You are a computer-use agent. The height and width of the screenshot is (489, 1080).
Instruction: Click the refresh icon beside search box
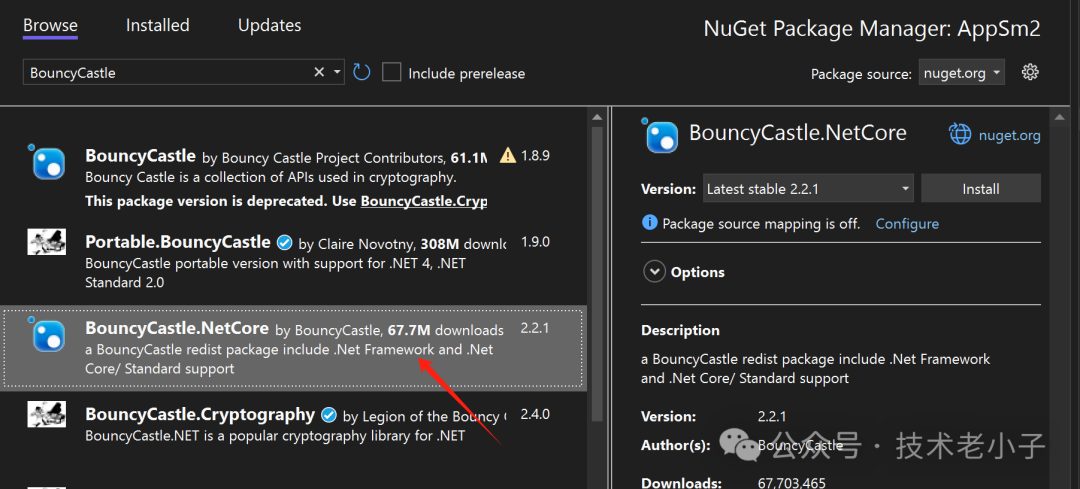click(362, 72)
